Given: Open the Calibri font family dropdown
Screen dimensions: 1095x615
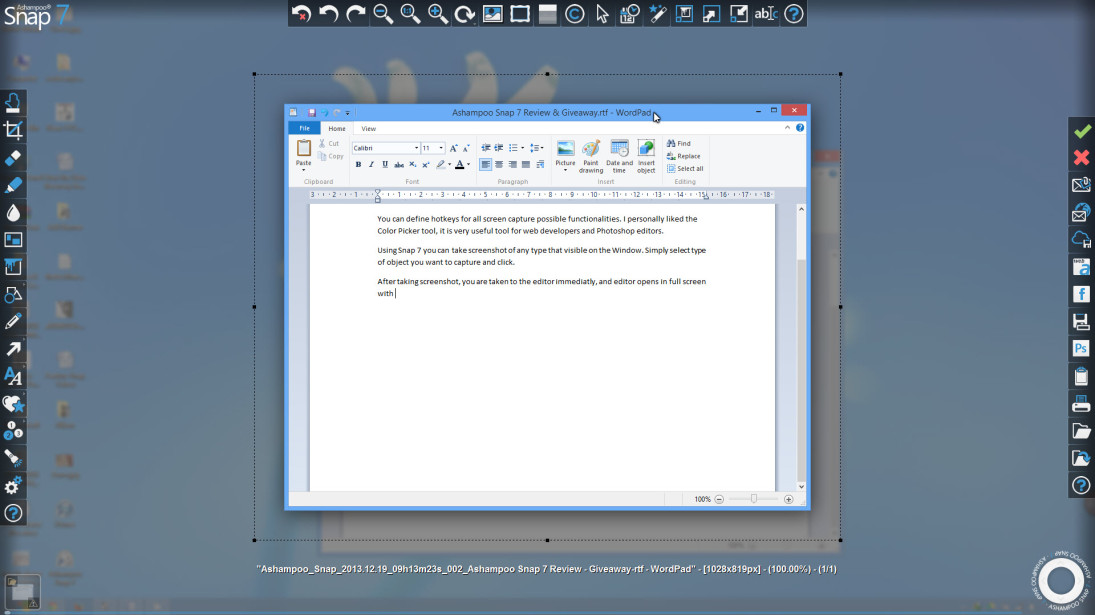Looking at the screenshot, I should (x=416, y=148).
